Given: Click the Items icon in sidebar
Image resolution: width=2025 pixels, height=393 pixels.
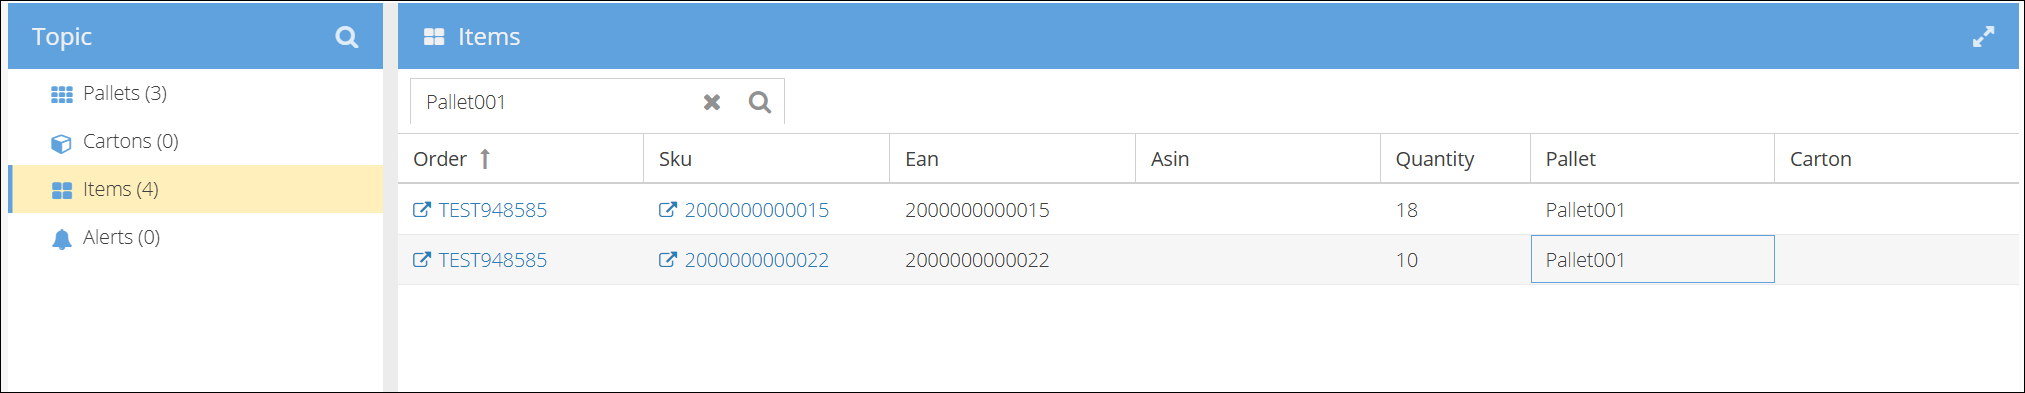Looking at the screenshot, I should 62,190.
